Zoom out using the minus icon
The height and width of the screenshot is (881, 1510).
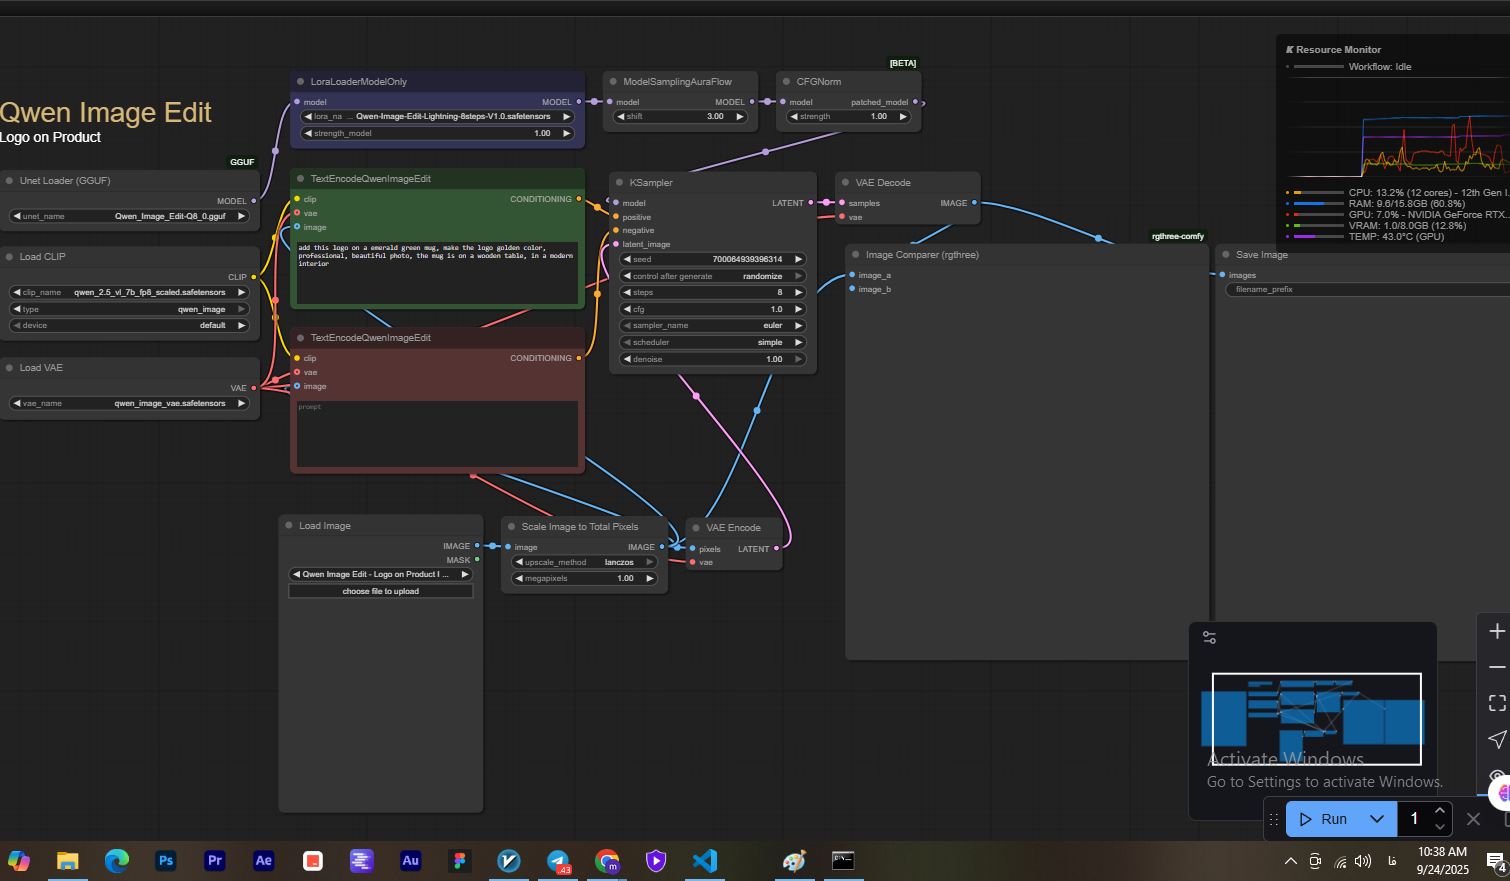pyautogui.click(x=1496, y=667)
